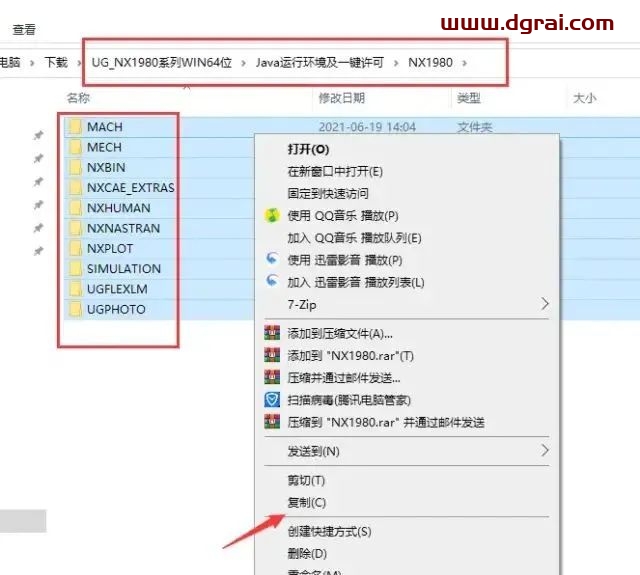
Task: Click the SIMULATION folder icon
Action: coord(75,269)
